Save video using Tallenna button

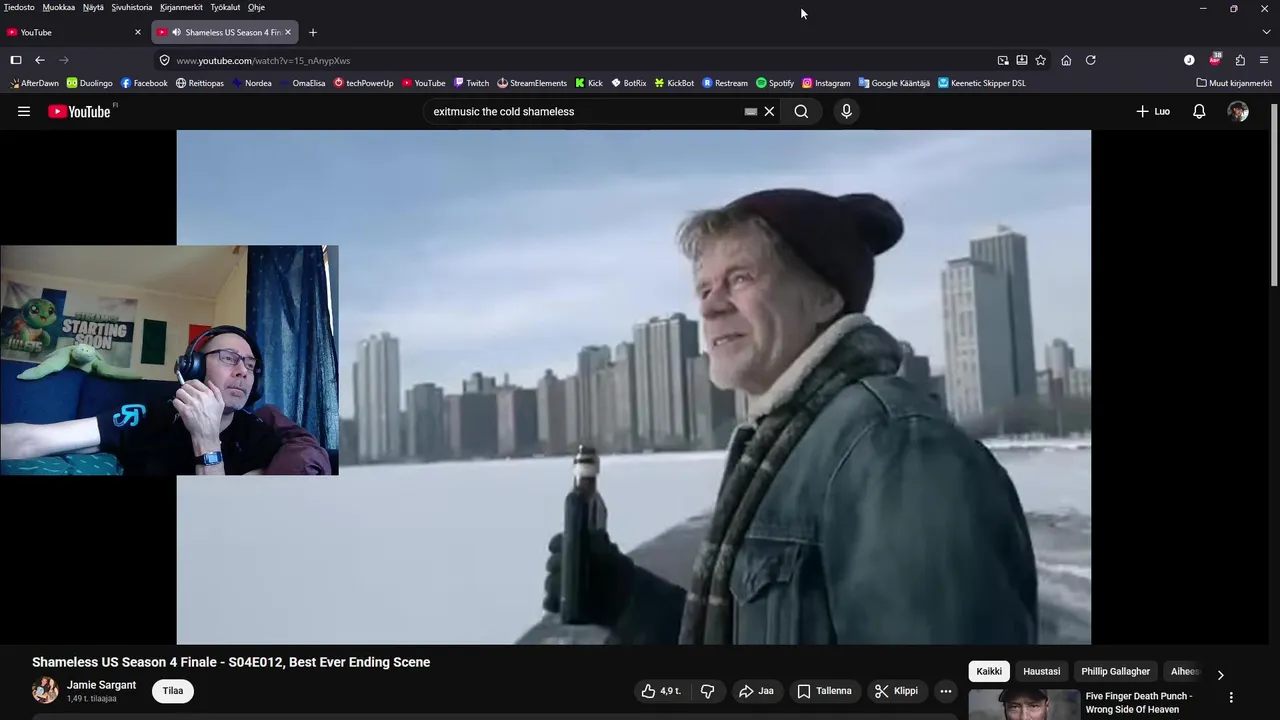(824, 691)
